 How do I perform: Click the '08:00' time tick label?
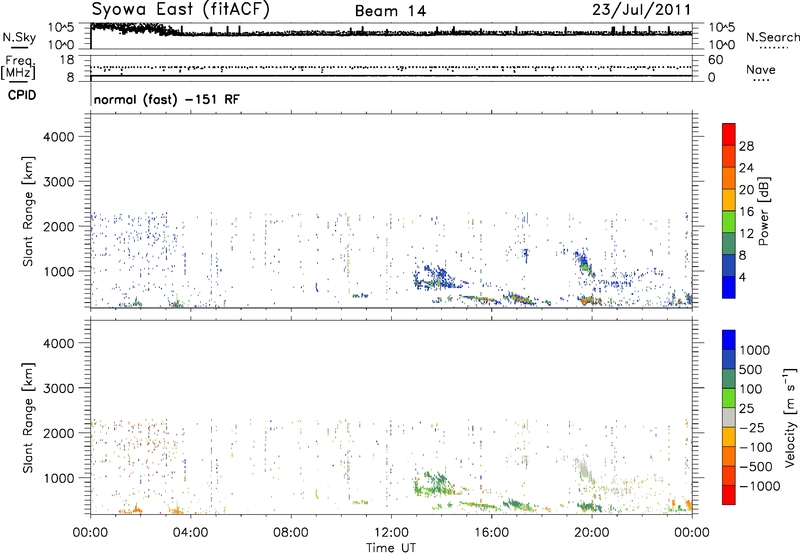click(x=291, y=533)
